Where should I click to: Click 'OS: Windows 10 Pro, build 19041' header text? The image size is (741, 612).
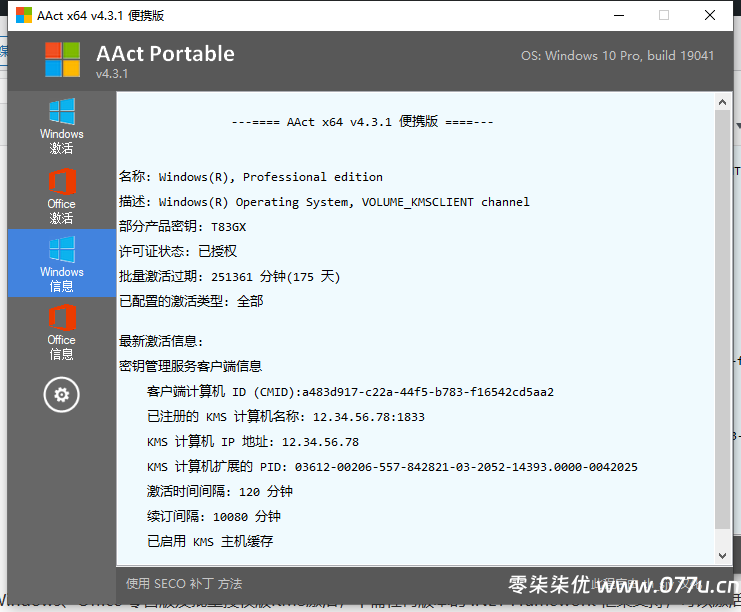[x=617, y=56]
